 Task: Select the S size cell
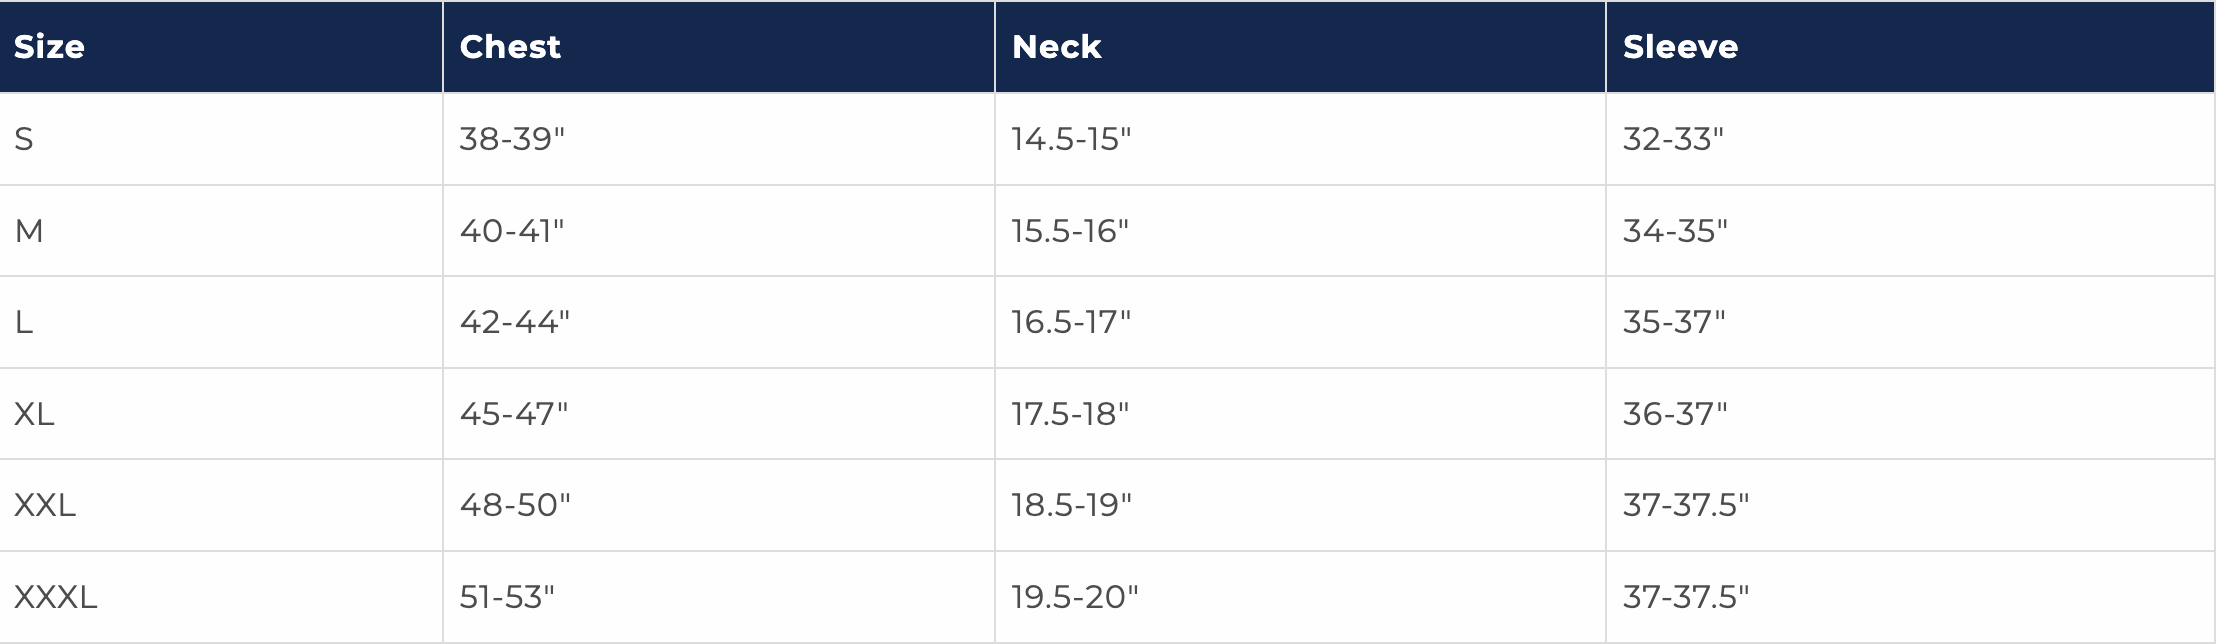[24, 139]
